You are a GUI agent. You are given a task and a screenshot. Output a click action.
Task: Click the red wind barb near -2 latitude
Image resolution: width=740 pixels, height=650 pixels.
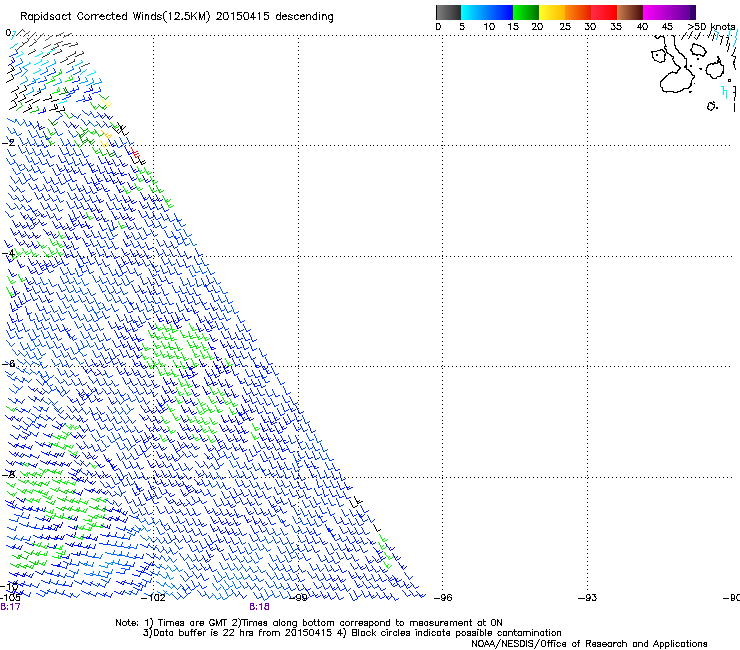135,153
